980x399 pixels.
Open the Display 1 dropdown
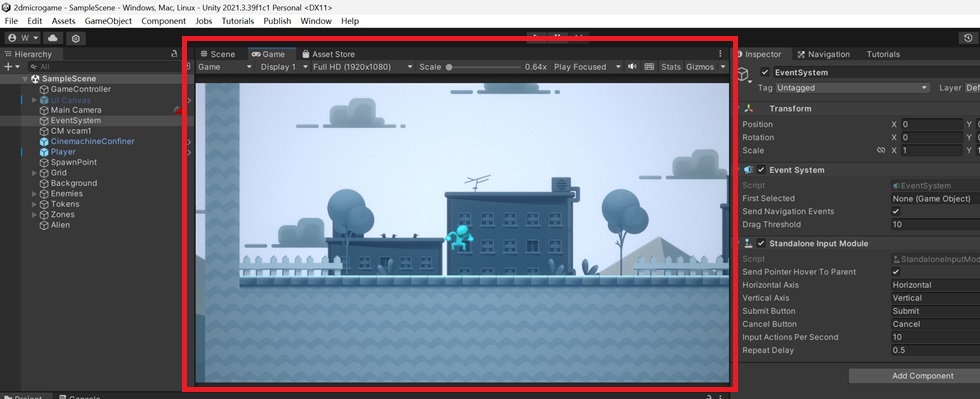point(284,67)
